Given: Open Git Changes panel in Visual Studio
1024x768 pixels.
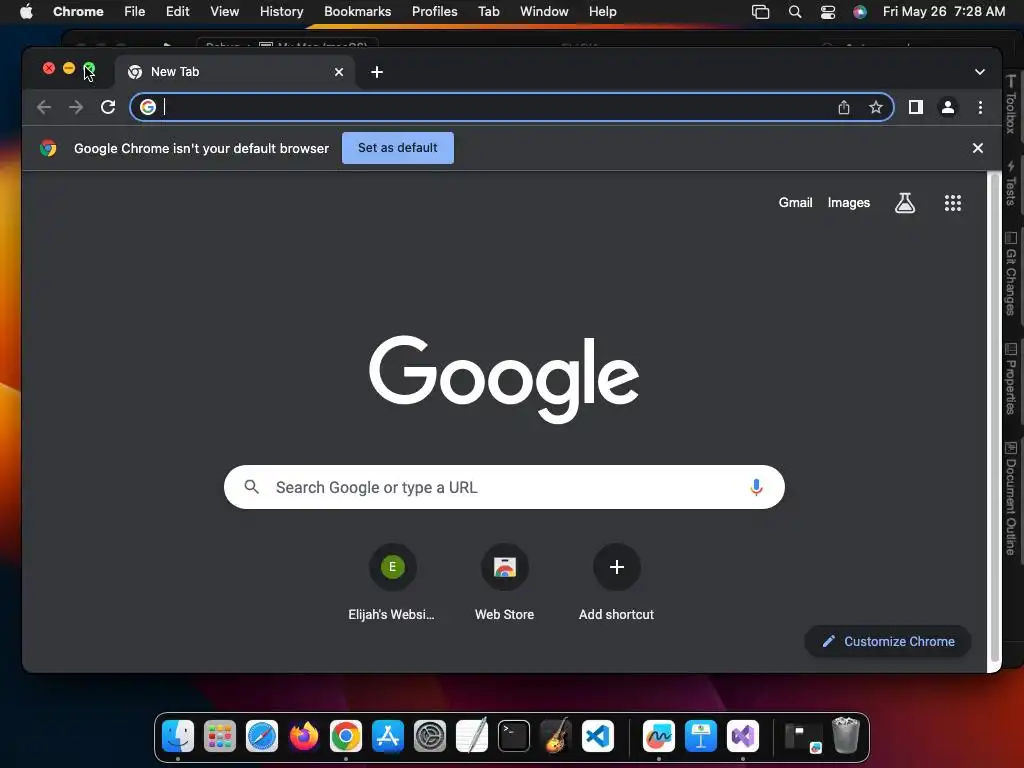Looking at the screenshot, I should point(1010,274).
